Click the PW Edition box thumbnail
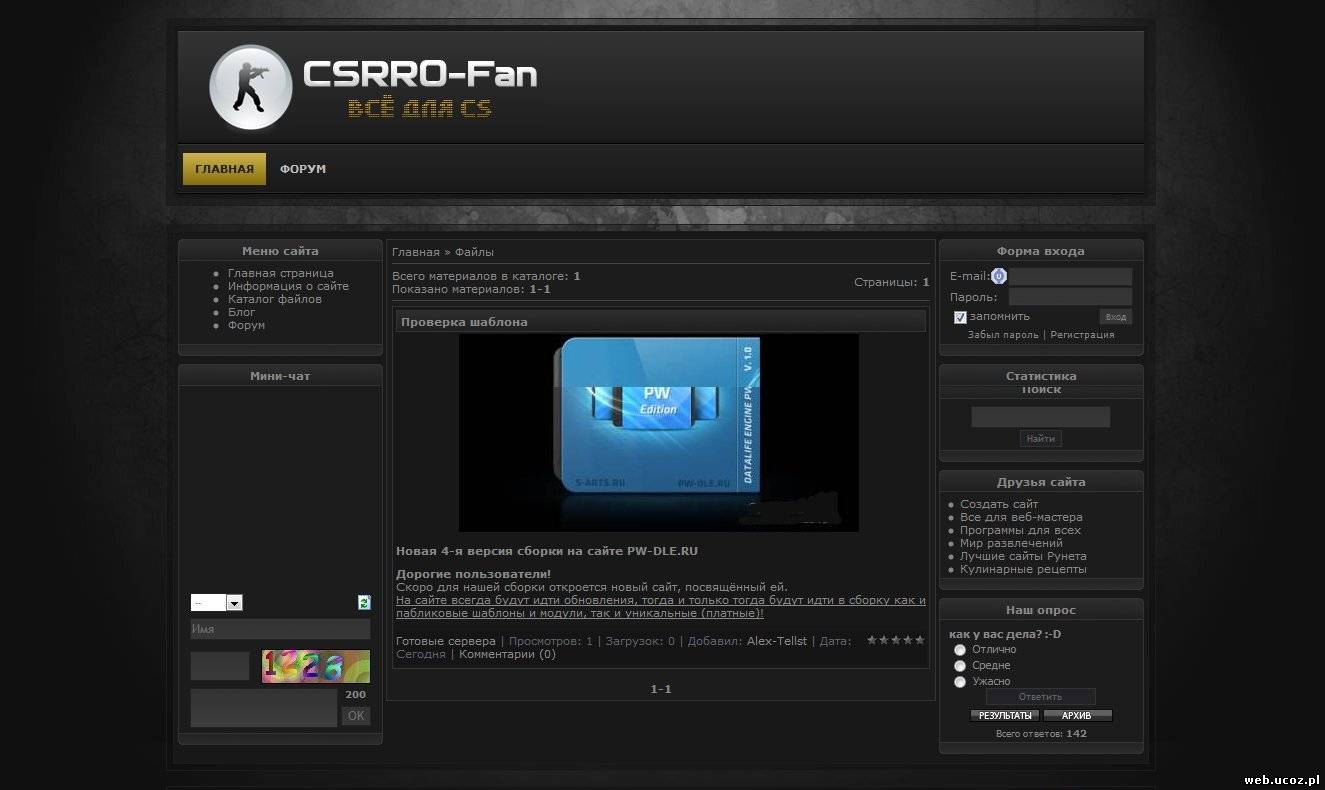Screen dimensions: 1325x790 658,432
